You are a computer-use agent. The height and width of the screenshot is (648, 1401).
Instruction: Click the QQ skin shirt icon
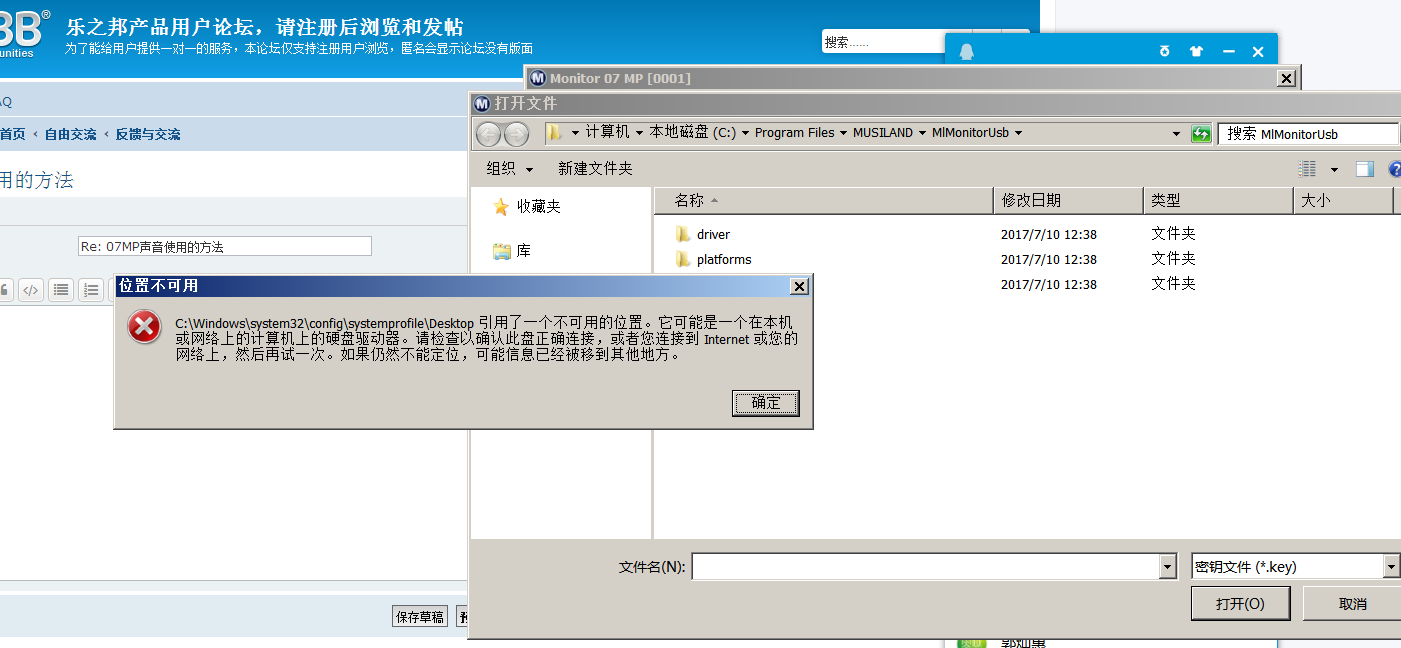[x=1196, y=52]
